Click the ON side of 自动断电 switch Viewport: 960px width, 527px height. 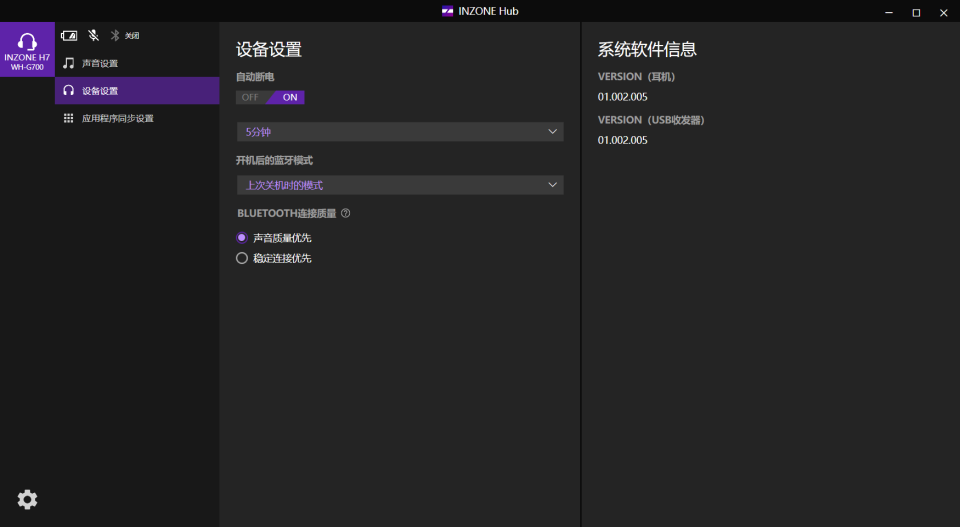point(290,97)
